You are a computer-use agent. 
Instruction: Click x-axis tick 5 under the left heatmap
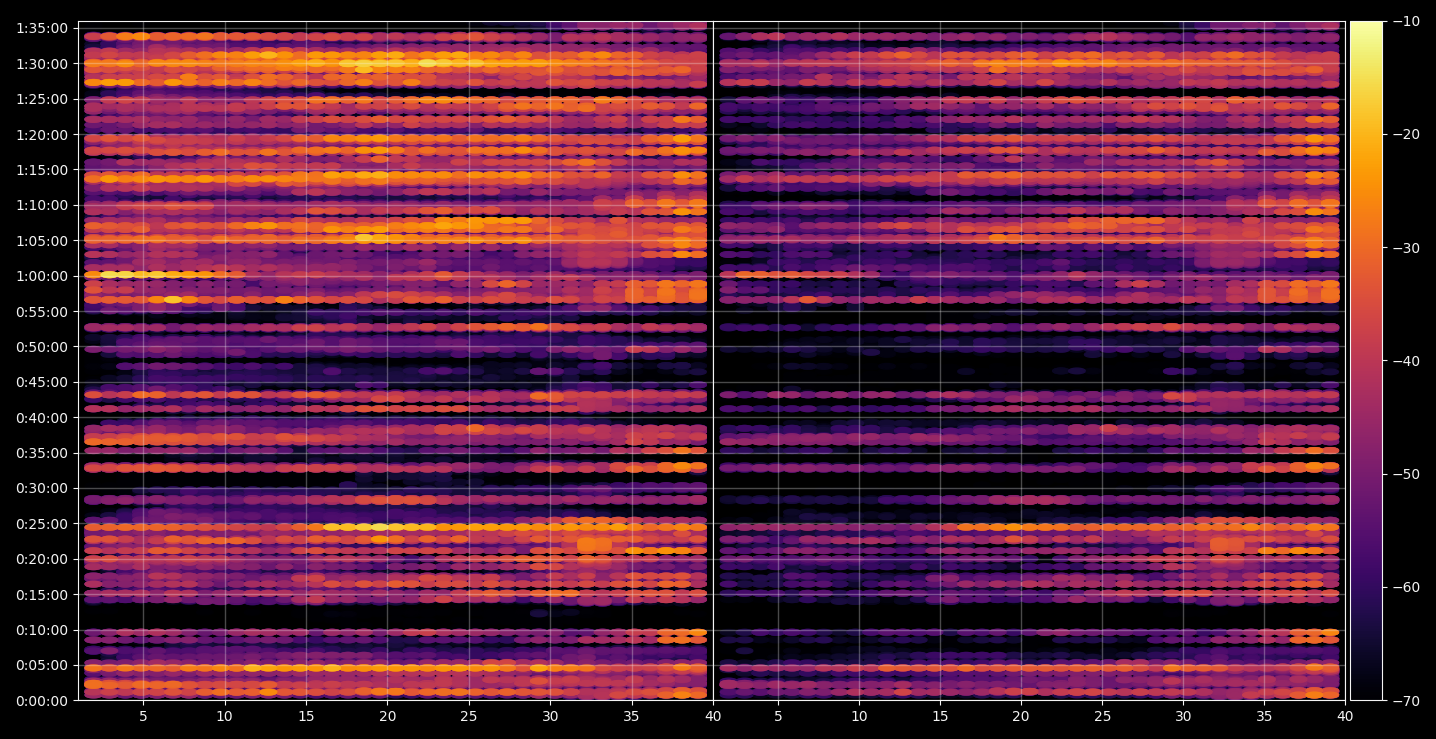click(x=143, y=717)
